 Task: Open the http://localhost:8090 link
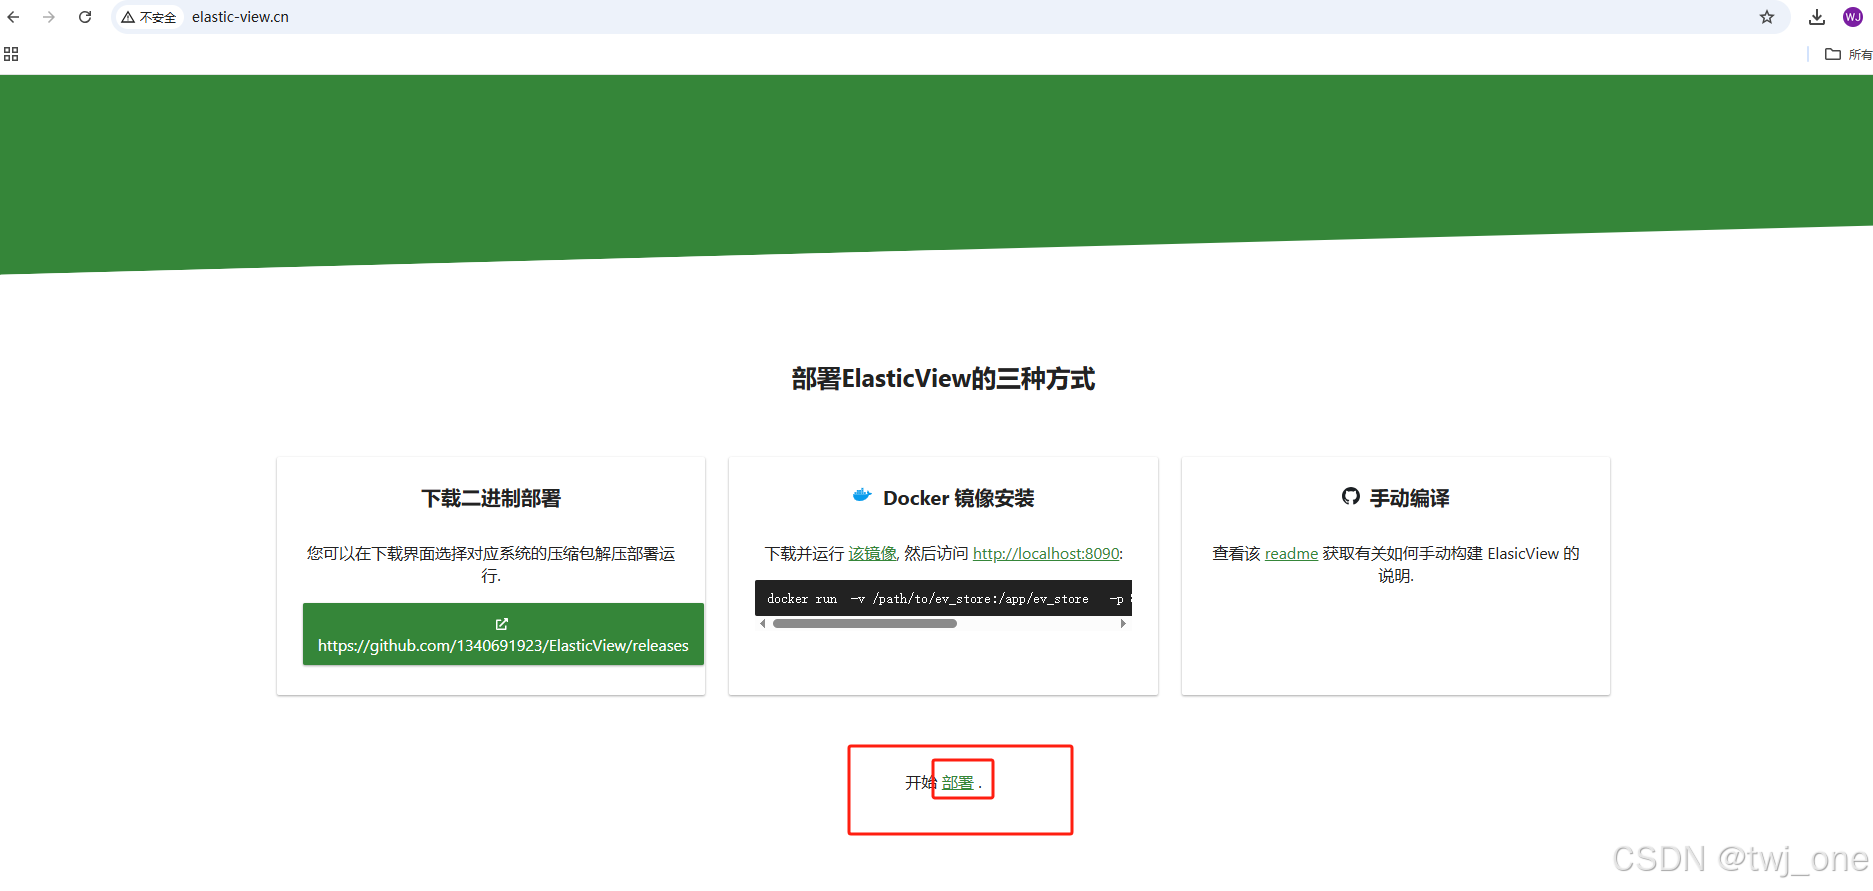tap(1046, 554)
